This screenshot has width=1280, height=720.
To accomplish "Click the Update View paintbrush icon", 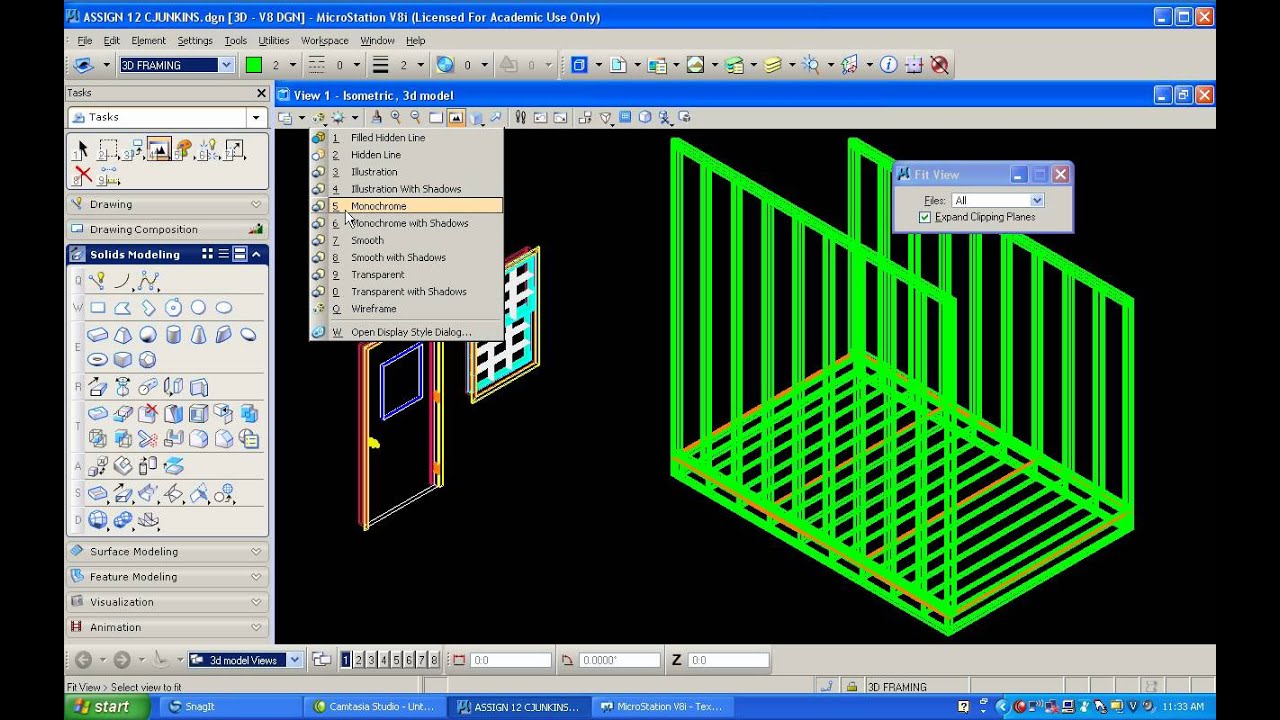I will tap(376, 118).
